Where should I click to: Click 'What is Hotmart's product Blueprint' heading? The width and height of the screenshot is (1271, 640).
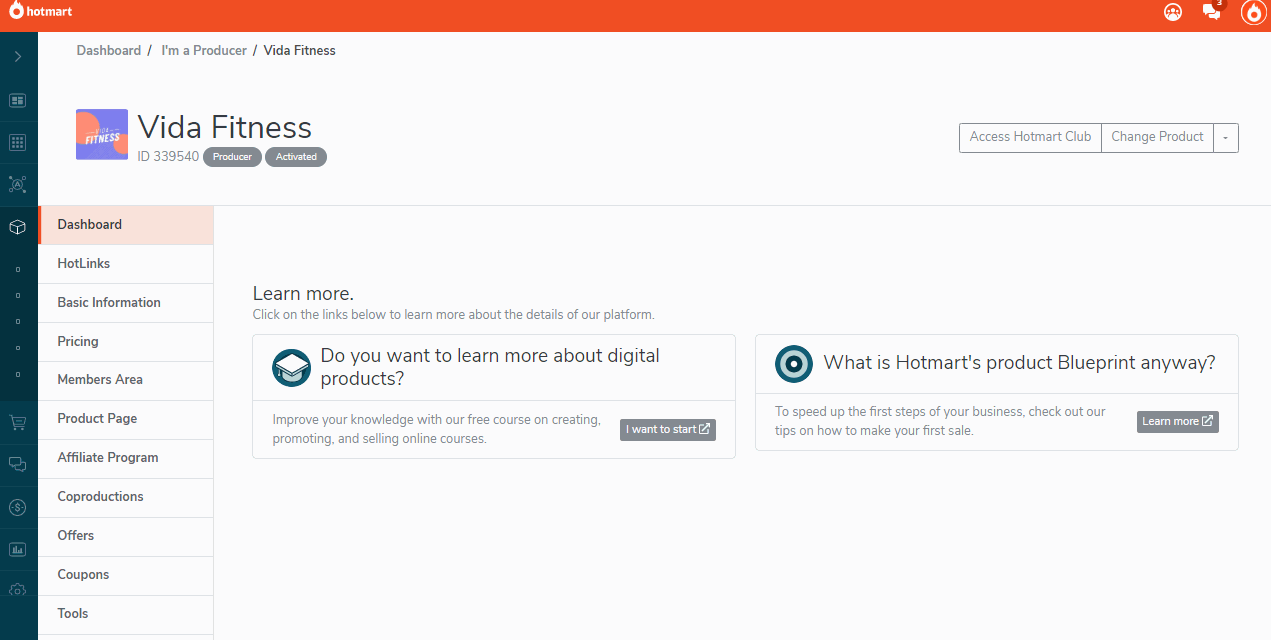(1019, 362)
